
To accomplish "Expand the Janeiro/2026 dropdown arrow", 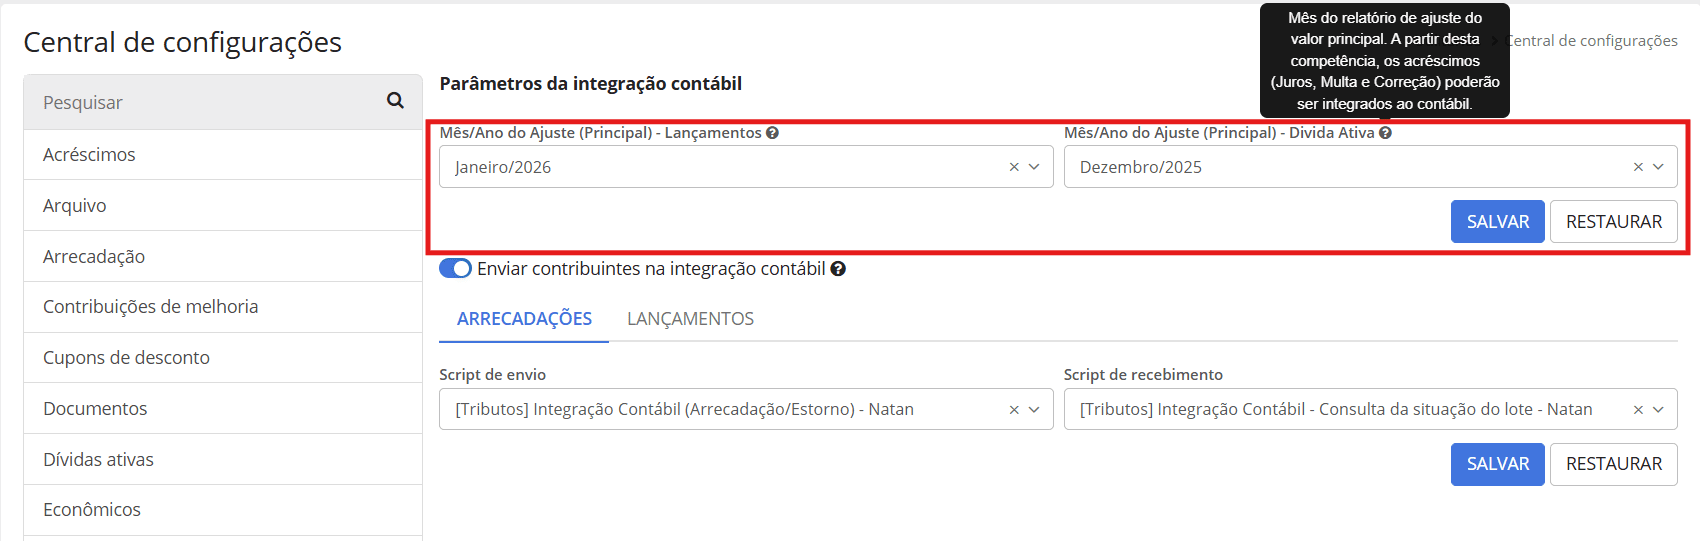I will (x=1034, y=167).
